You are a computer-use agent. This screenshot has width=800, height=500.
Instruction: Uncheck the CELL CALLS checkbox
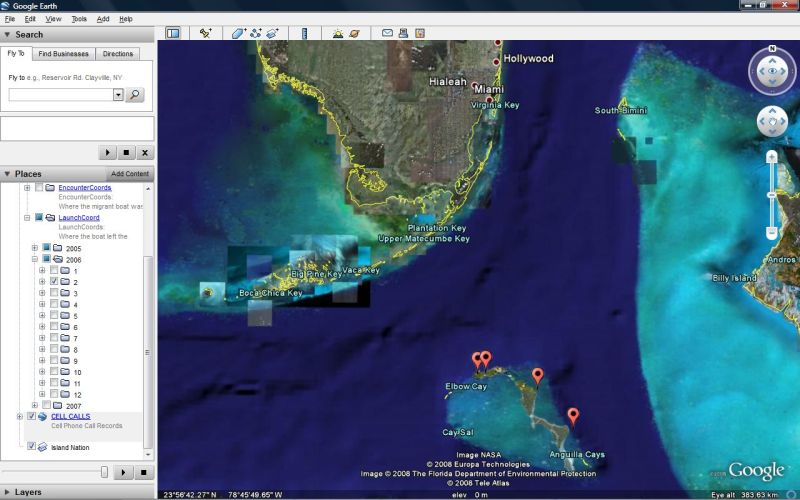(x=31, y=416)
